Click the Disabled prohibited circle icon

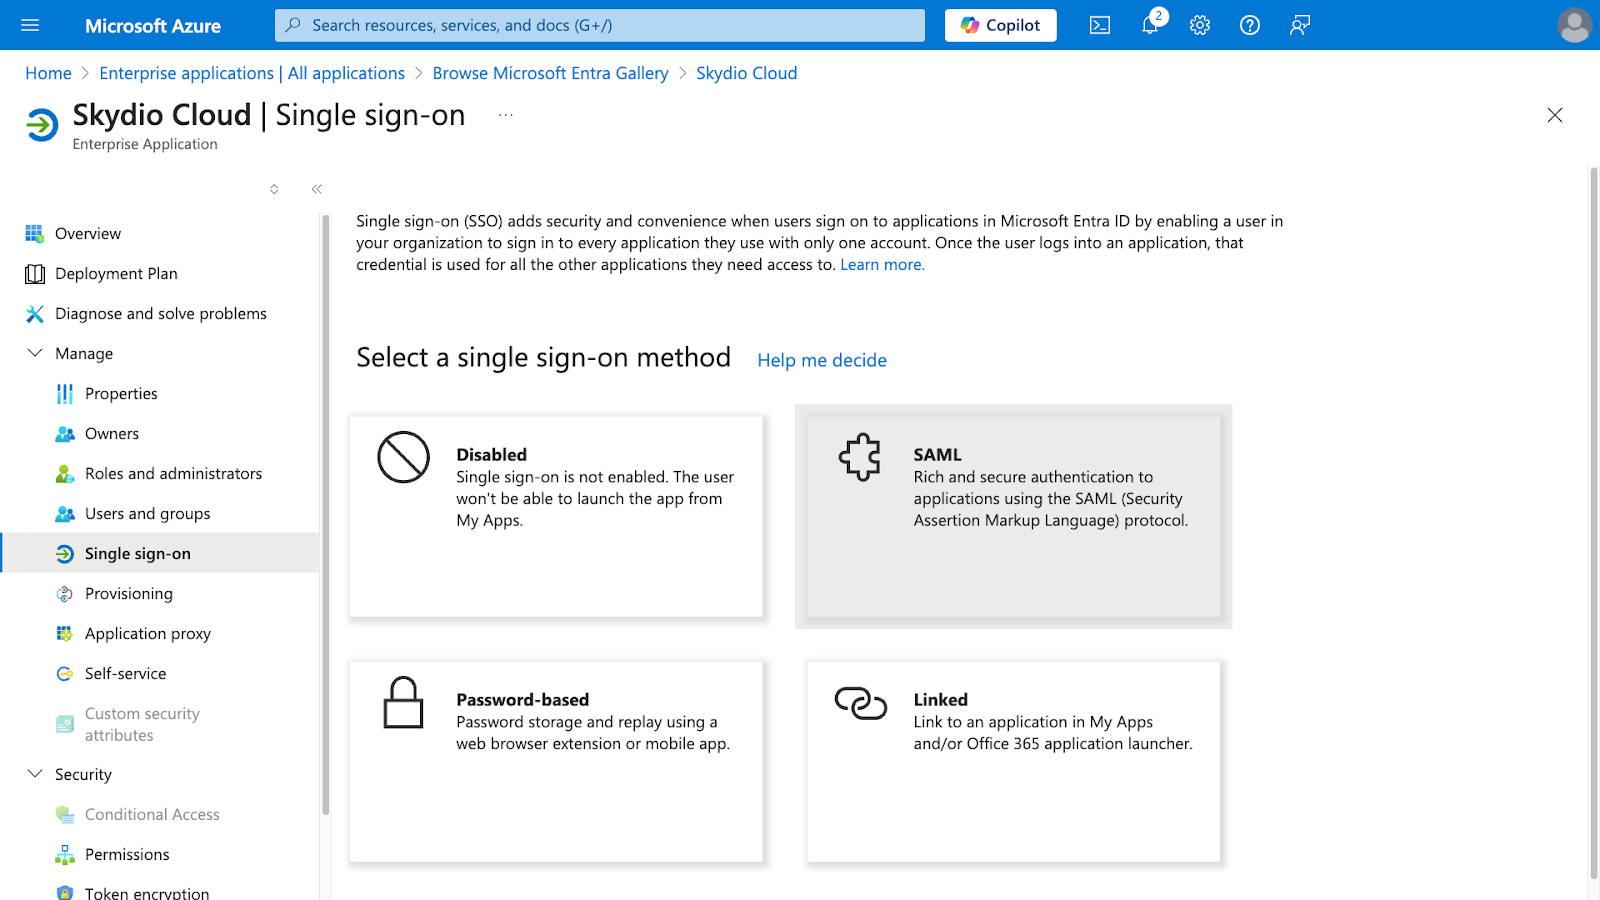[403, 457]
